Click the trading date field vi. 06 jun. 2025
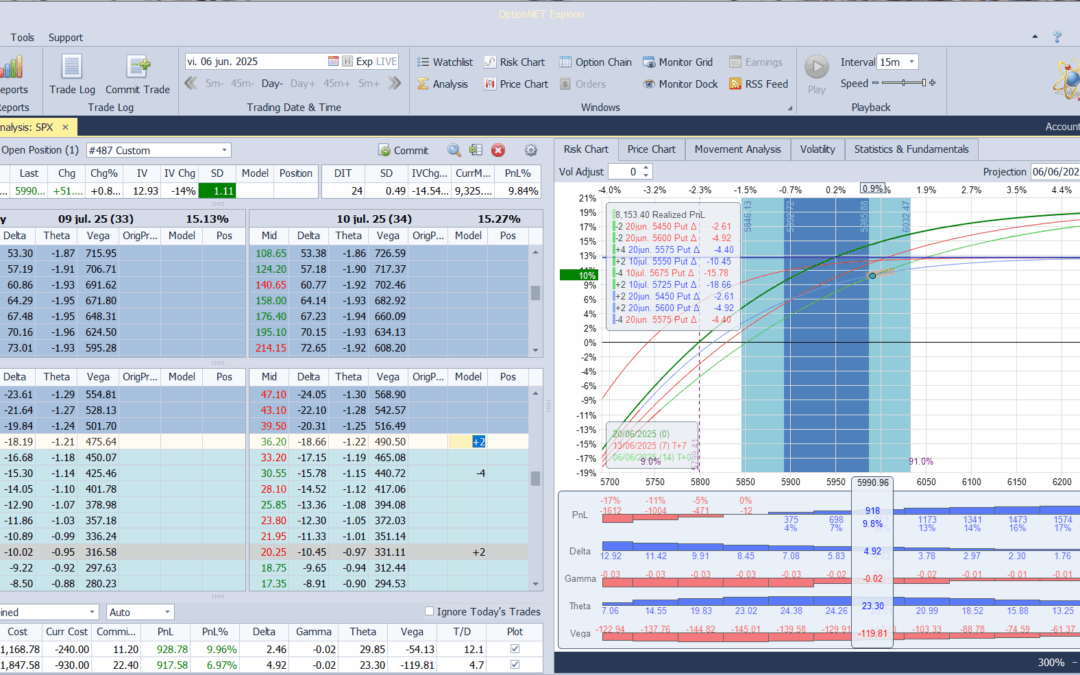The image size is (1080, 675). (256, 61)
